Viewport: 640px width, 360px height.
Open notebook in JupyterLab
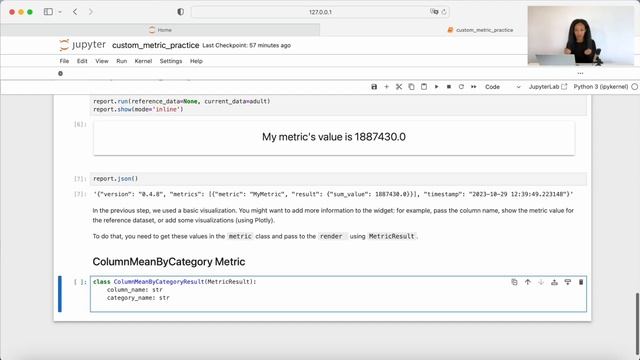[548, 87]
